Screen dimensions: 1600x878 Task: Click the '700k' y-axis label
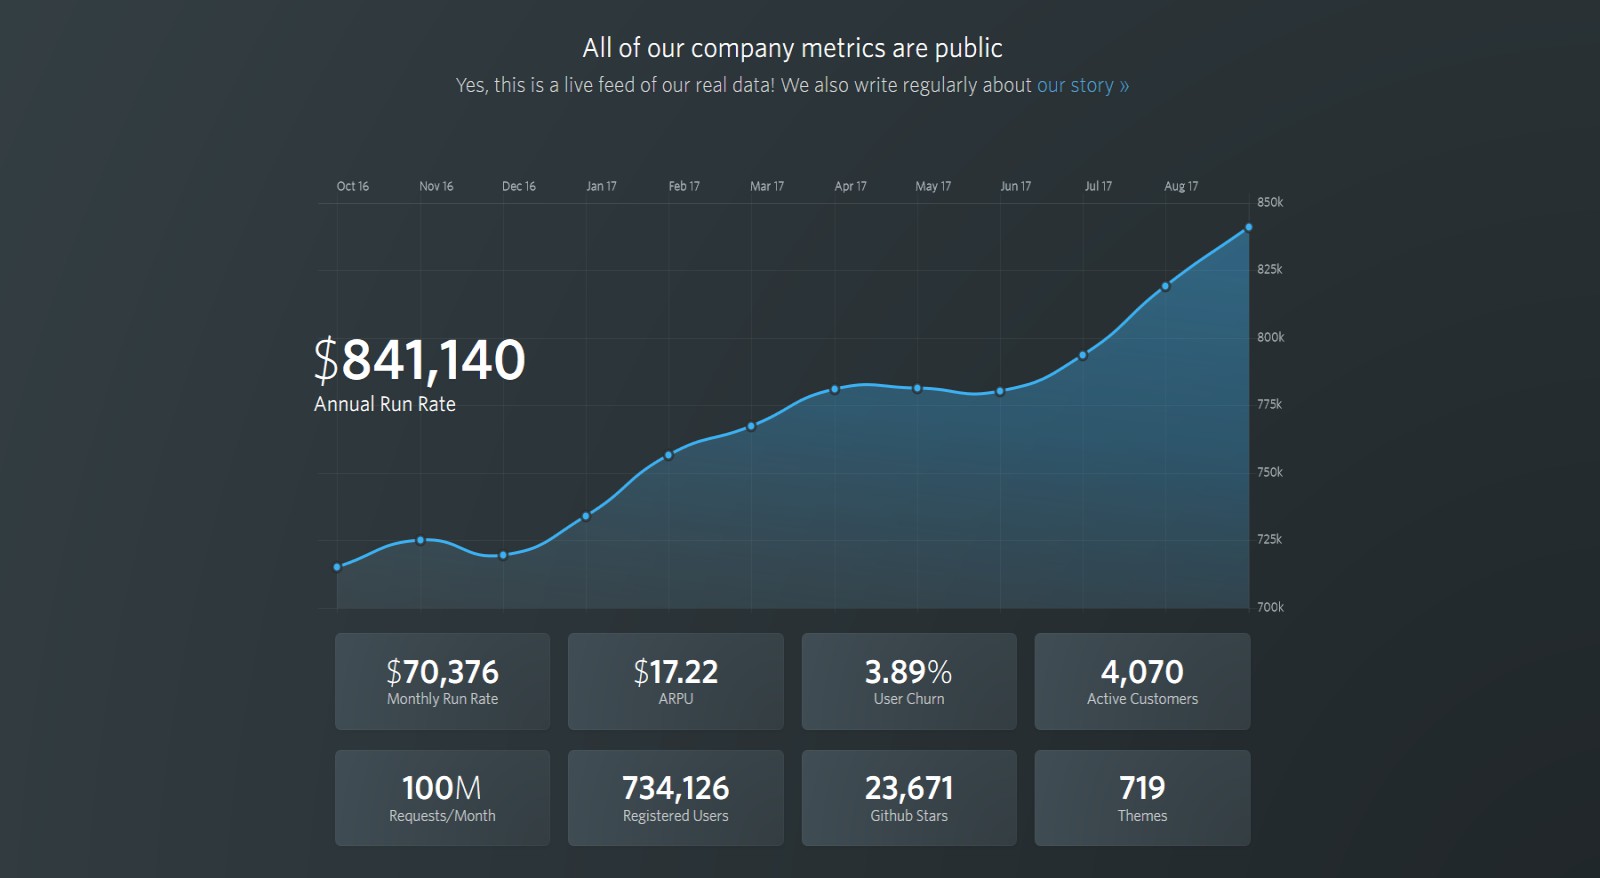(1270, 607)
